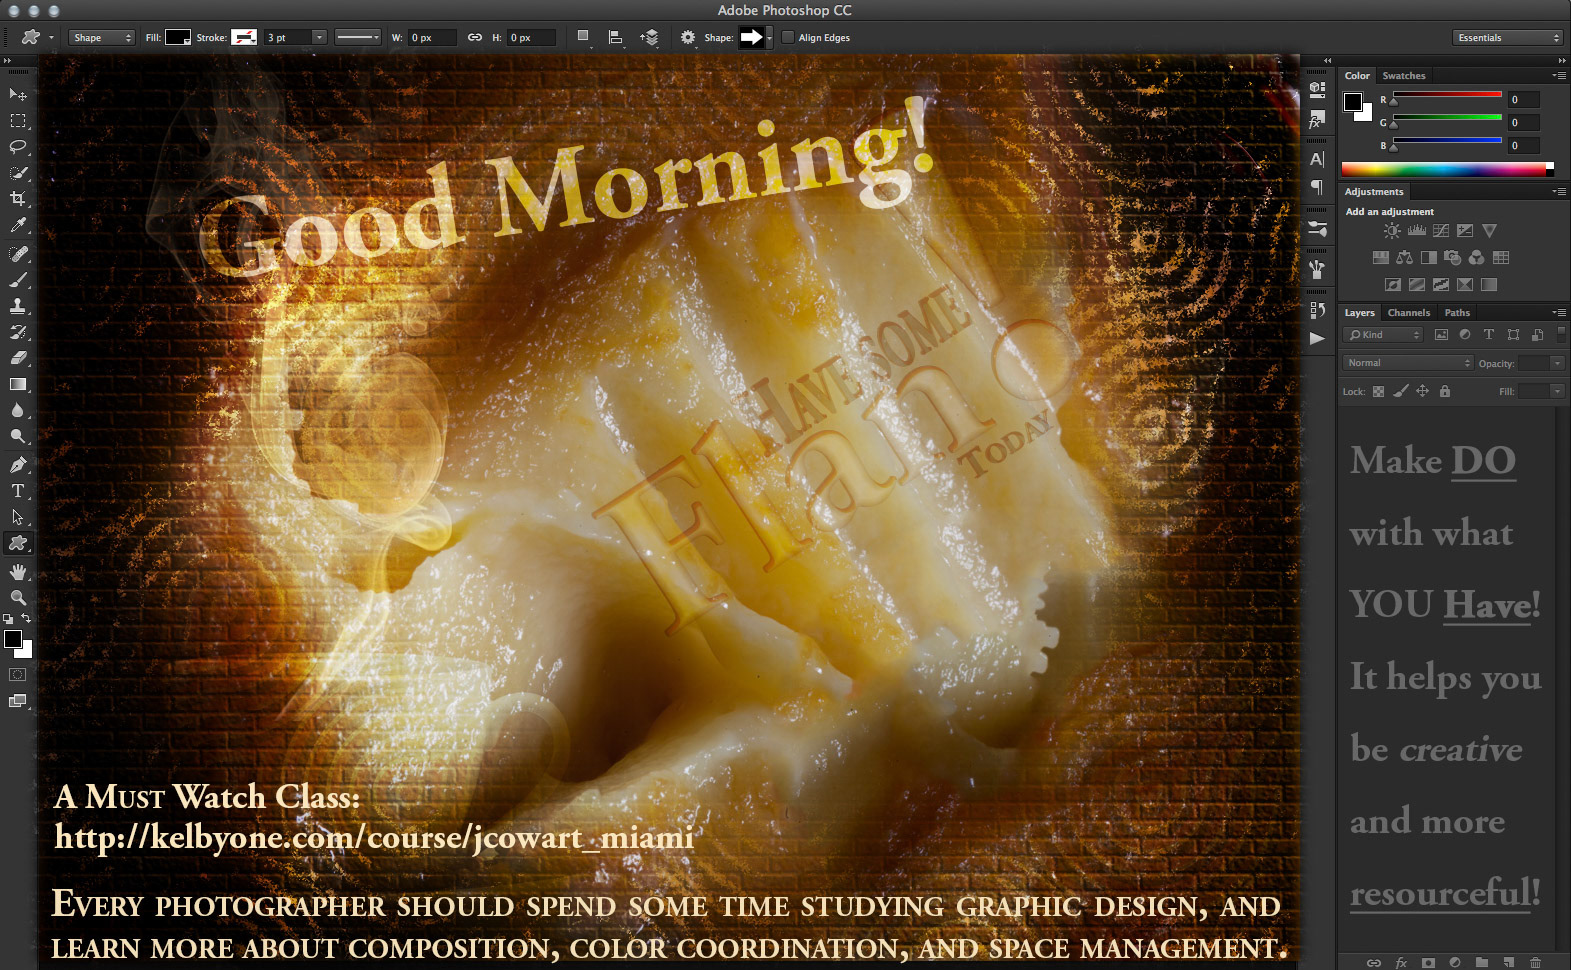Open the Opacity dropdown arrow
The height and width of the screenshot is (970, 1571).
click(x=1557, y=363)
